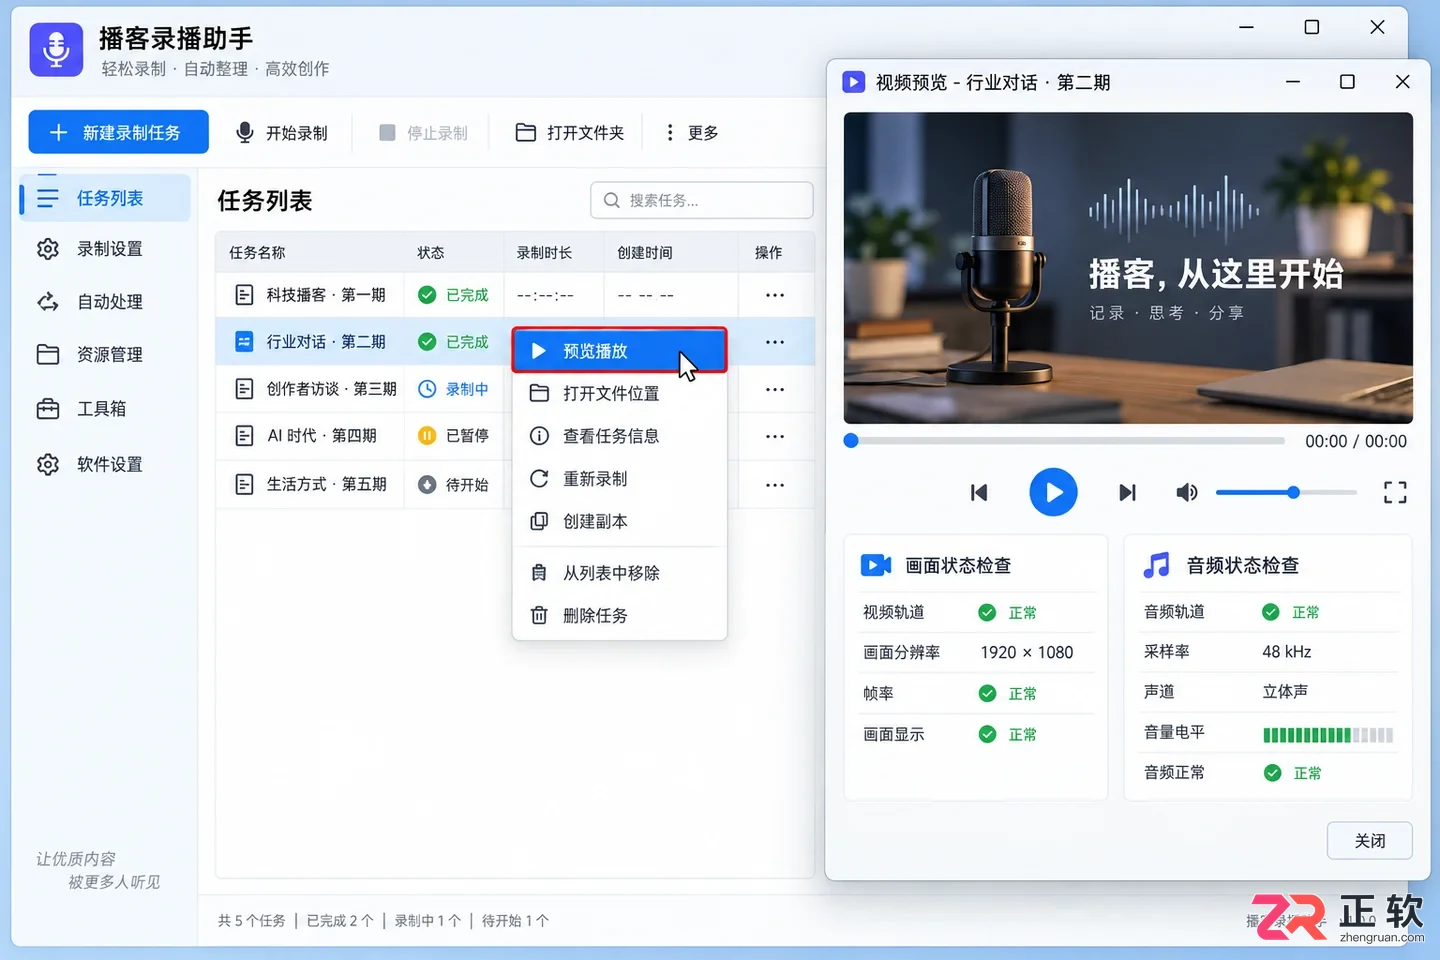
Task: Click the 待开始 status icon
Action: coord(427,484)
